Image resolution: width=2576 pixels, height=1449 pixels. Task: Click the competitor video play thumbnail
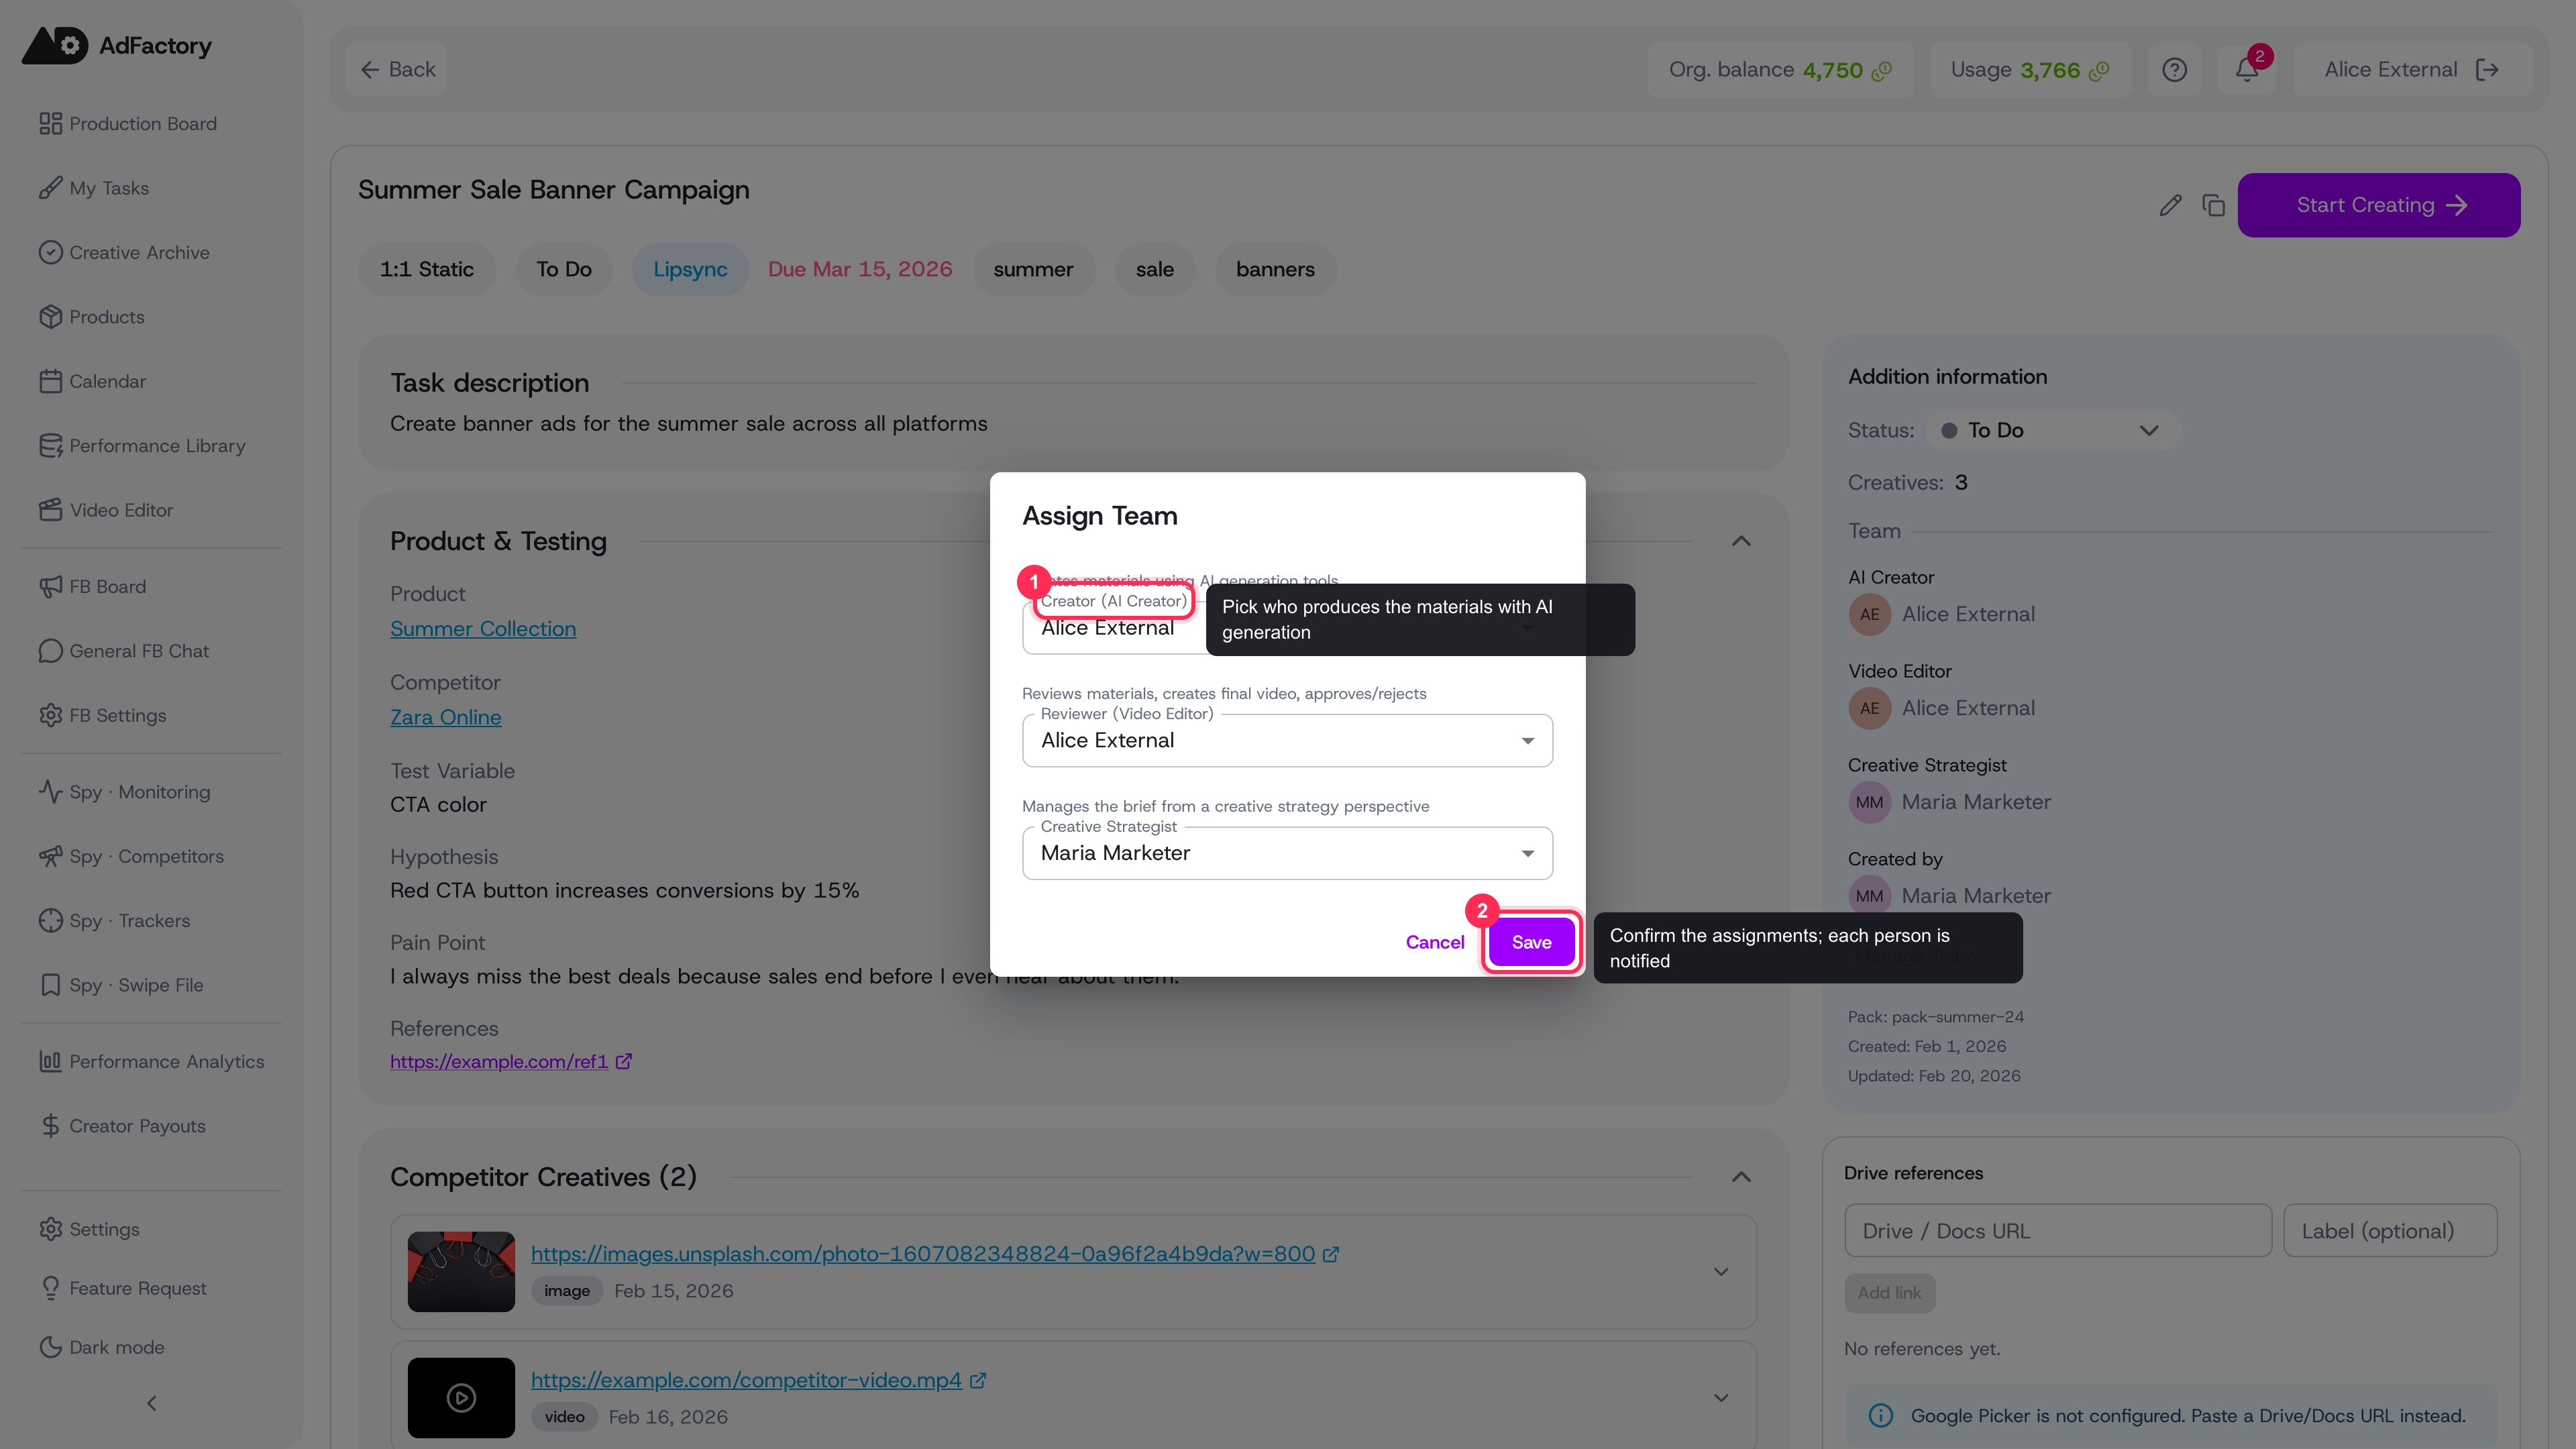tap(461, 1399)
